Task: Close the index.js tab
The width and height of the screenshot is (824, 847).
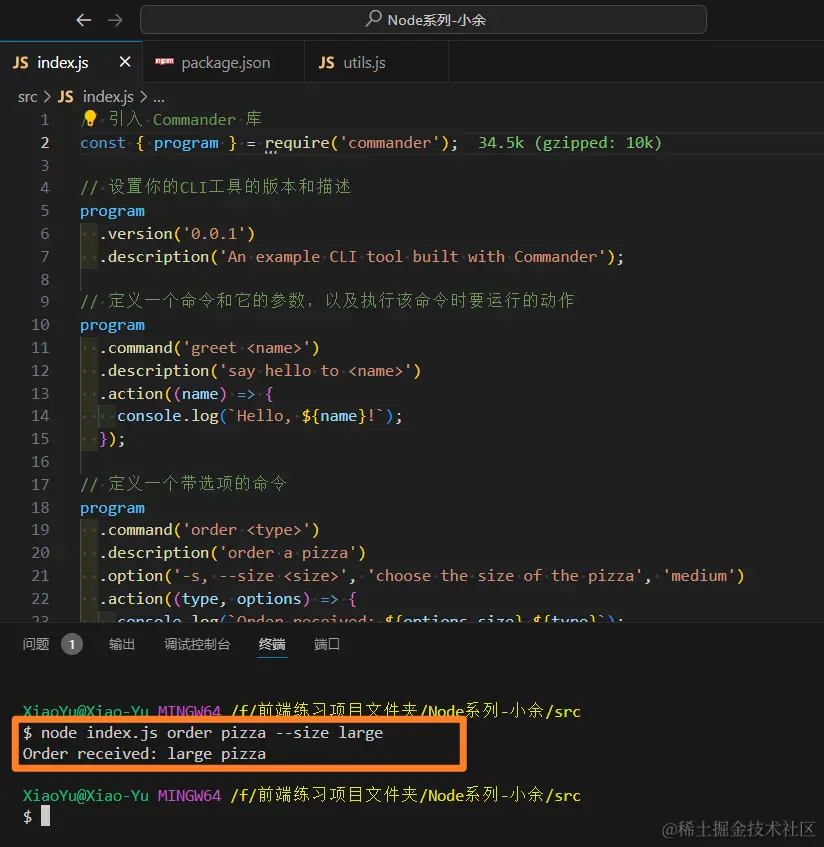Action: pos(125,62)
